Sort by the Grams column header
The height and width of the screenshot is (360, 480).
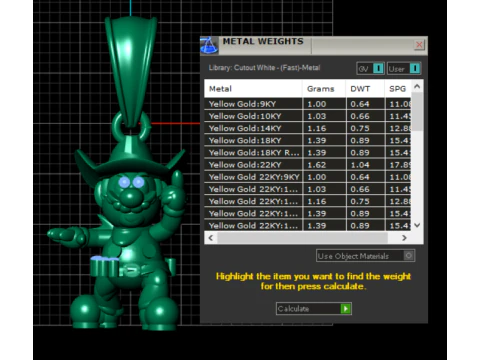point(324,89)
